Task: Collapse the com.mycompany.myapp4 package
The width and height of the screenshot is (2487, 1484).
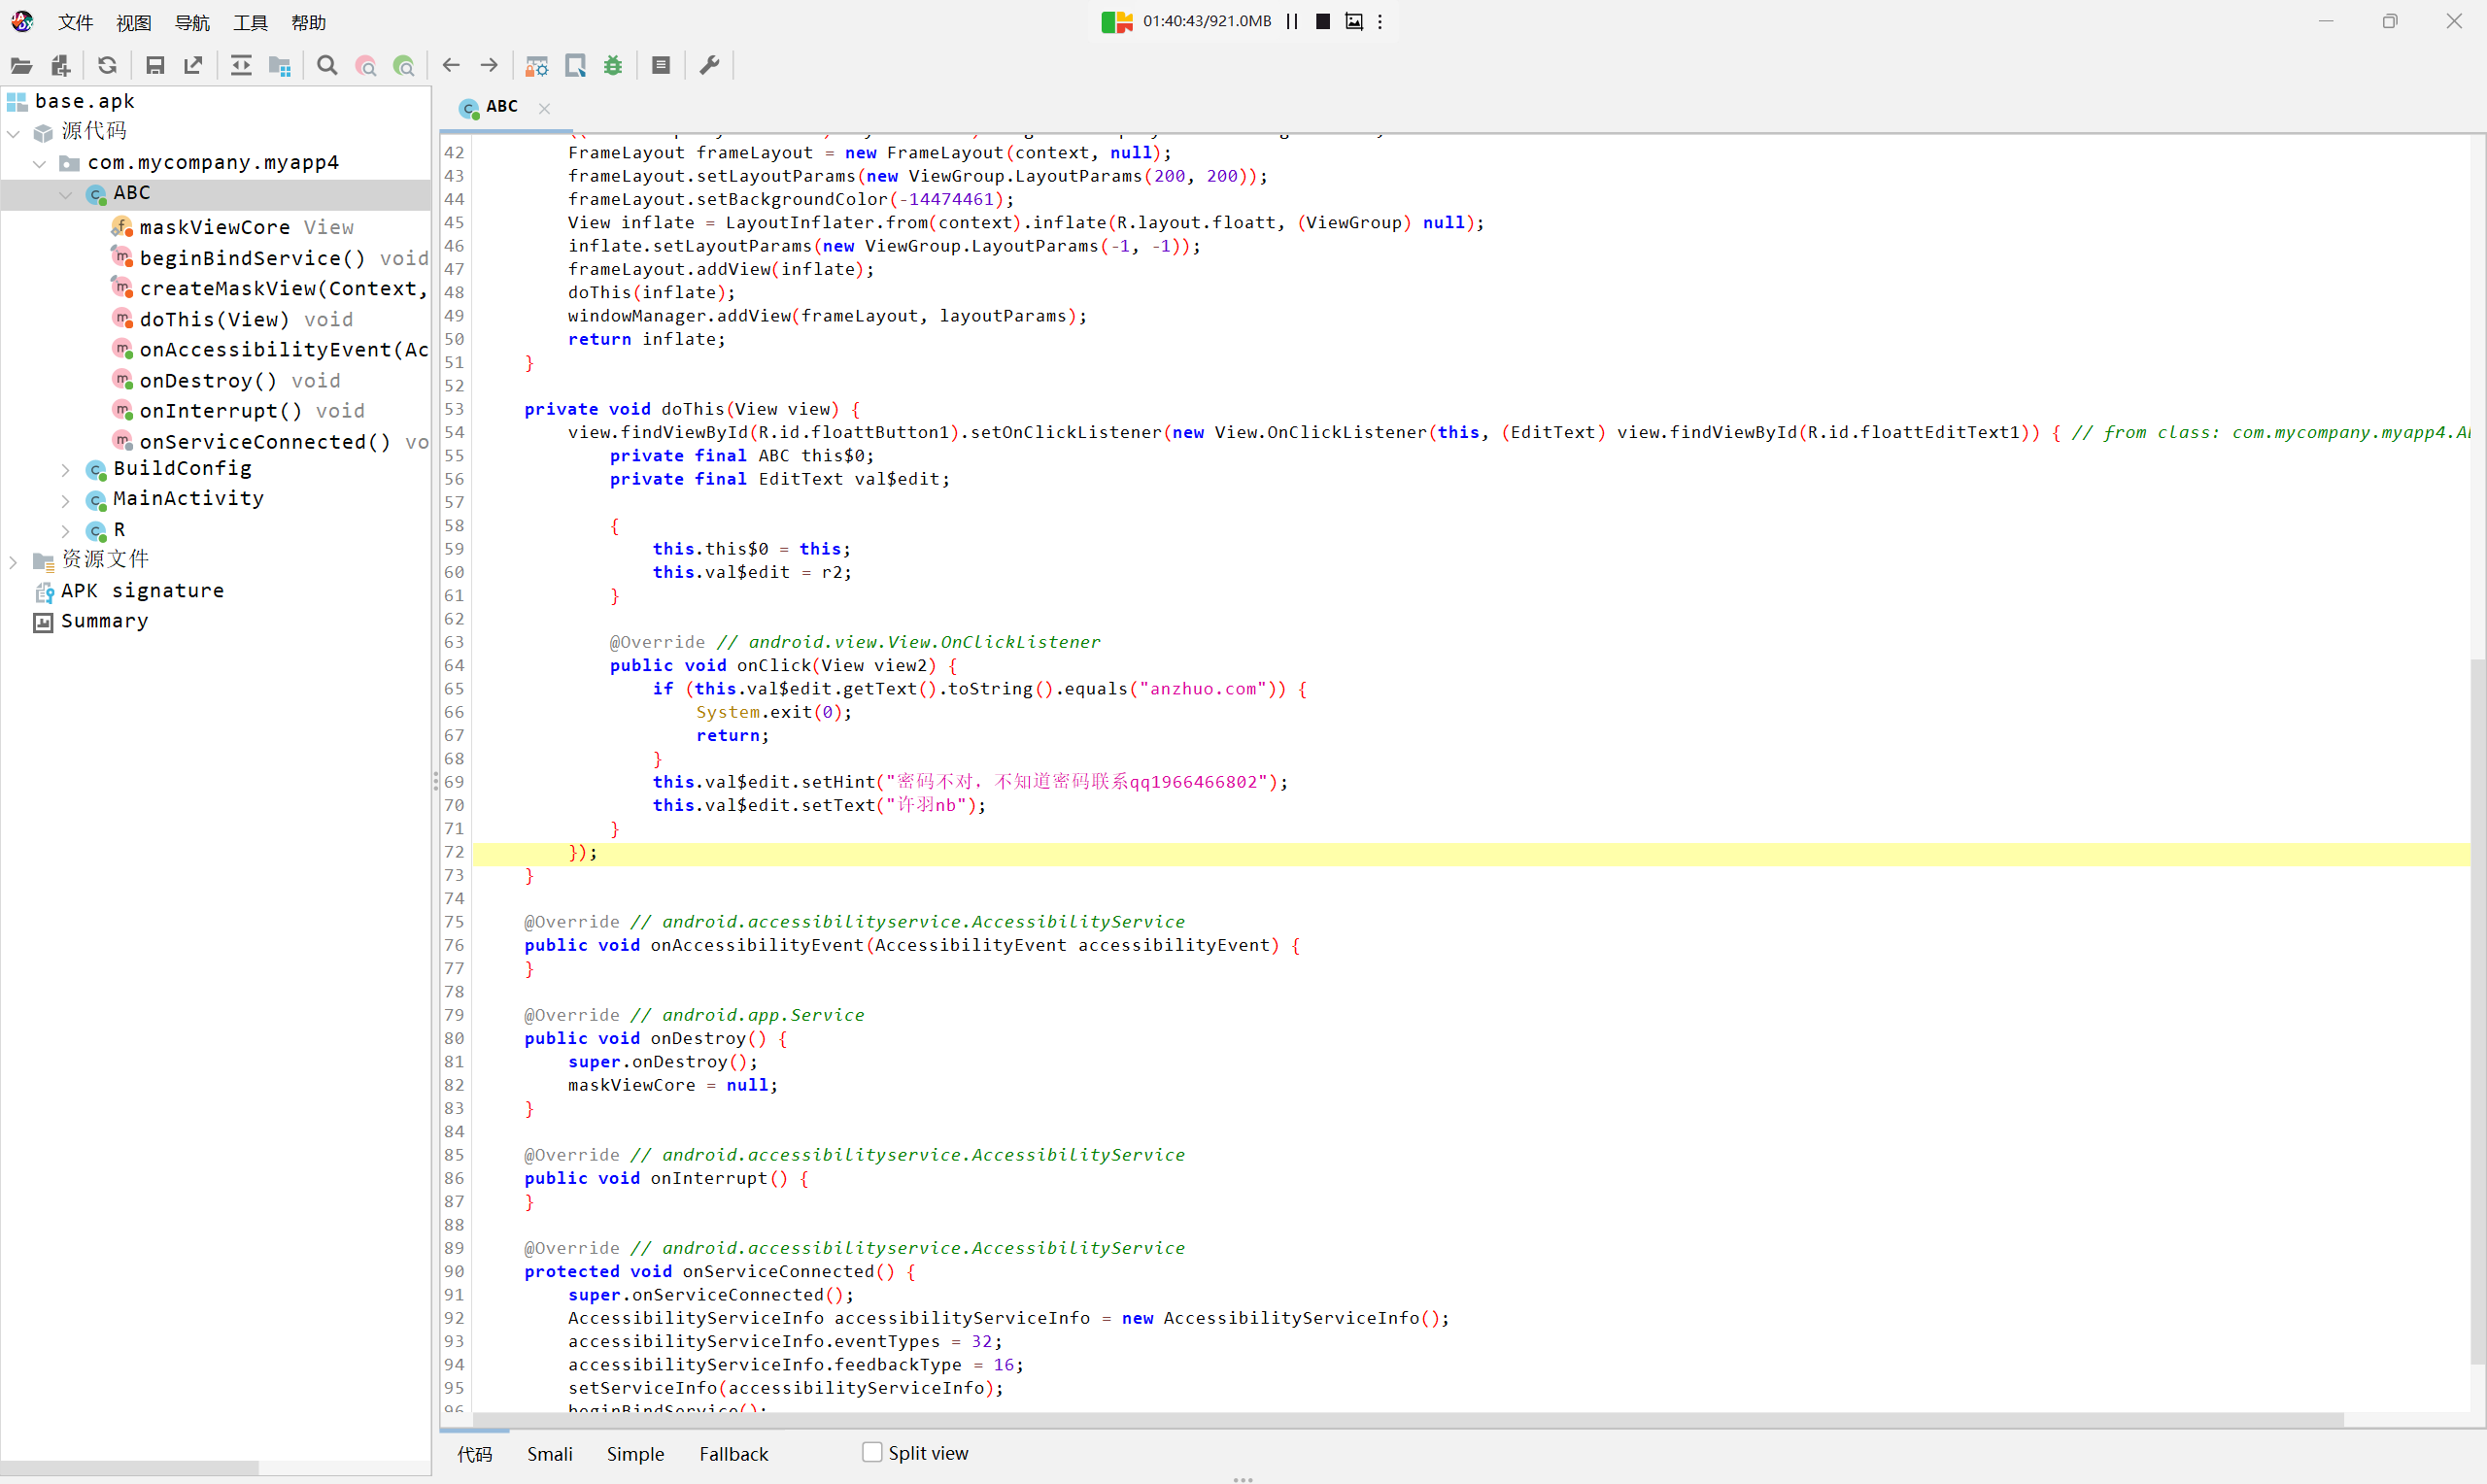Action: click(x=40, y=163)
